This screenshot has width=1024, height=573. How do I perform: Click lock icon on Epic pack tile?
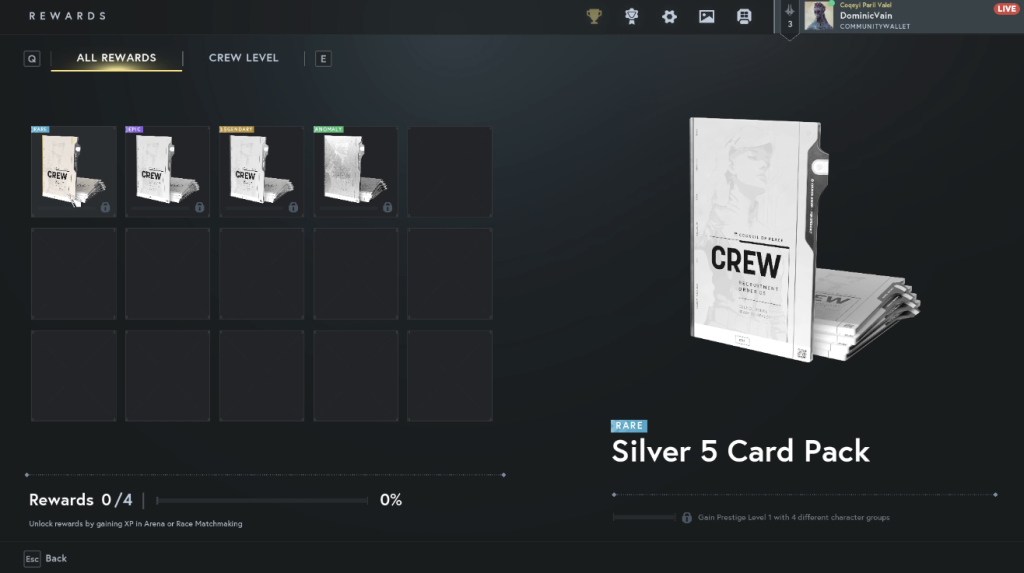[199, 207]
